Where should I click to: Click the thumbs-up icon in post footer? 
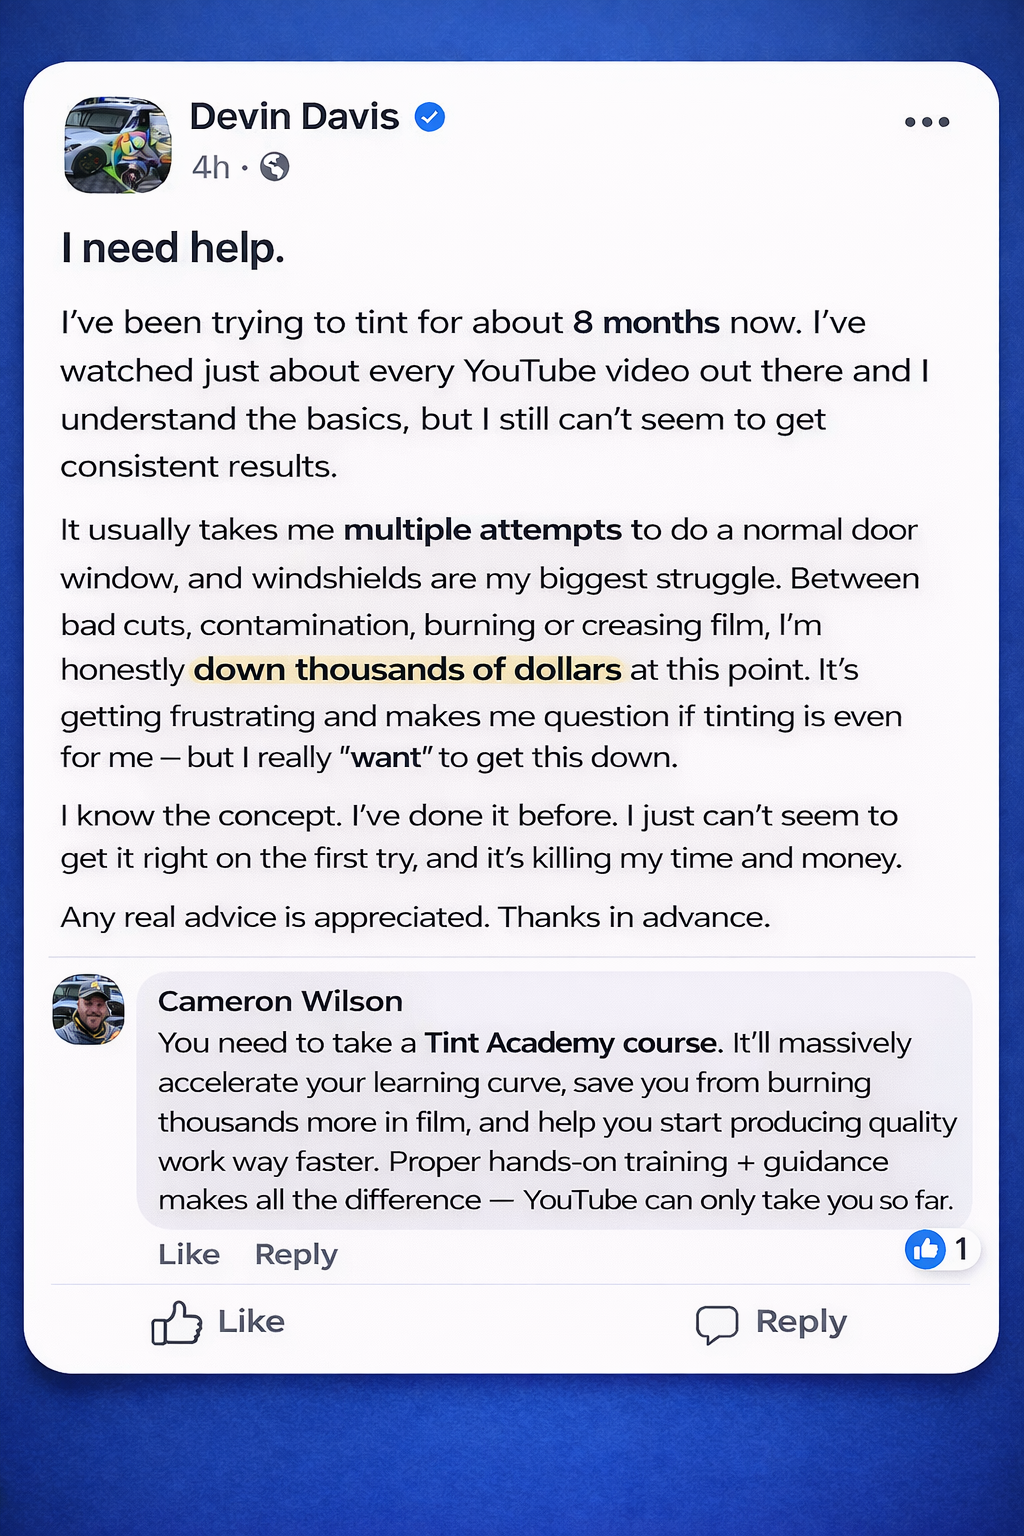[176, 1323]
